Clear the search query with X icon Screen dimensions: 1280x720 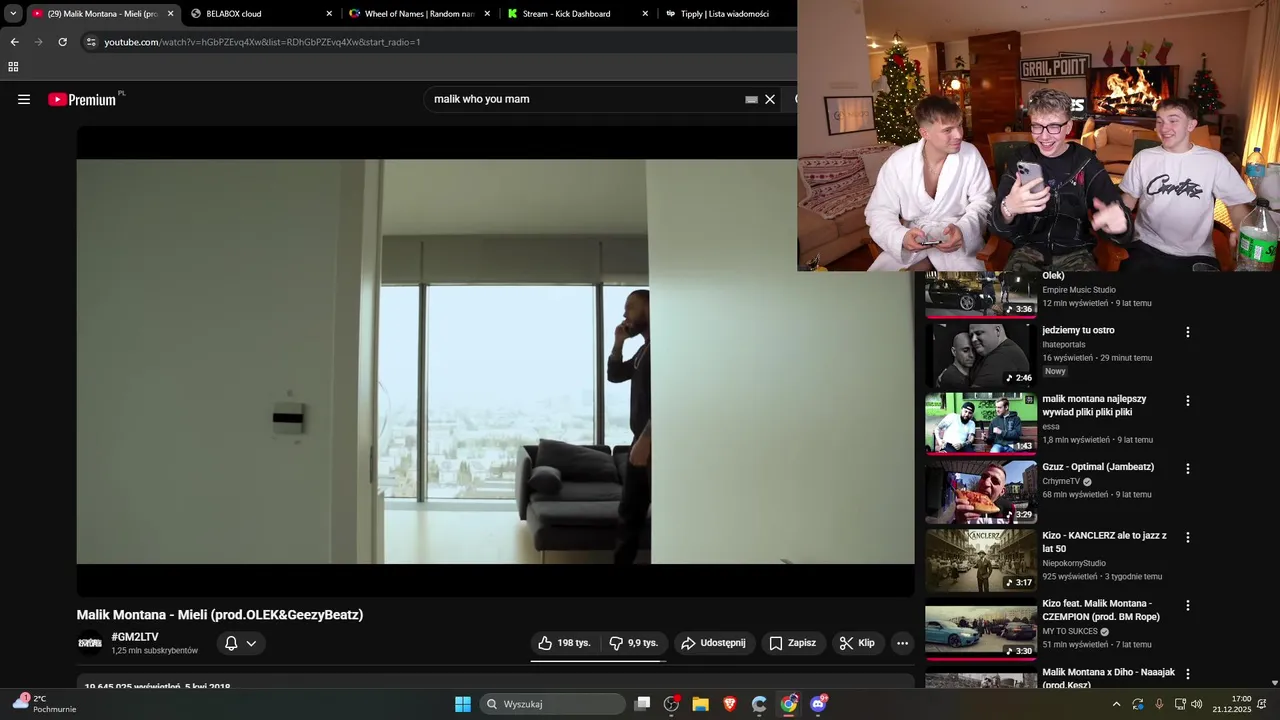pyautogui.click(x=770, y=99)
